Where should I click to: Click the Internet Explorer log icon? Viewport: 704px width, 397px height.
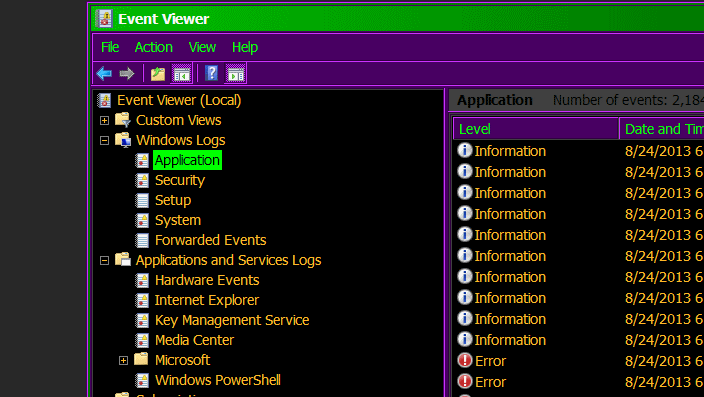tap(142, 300)
